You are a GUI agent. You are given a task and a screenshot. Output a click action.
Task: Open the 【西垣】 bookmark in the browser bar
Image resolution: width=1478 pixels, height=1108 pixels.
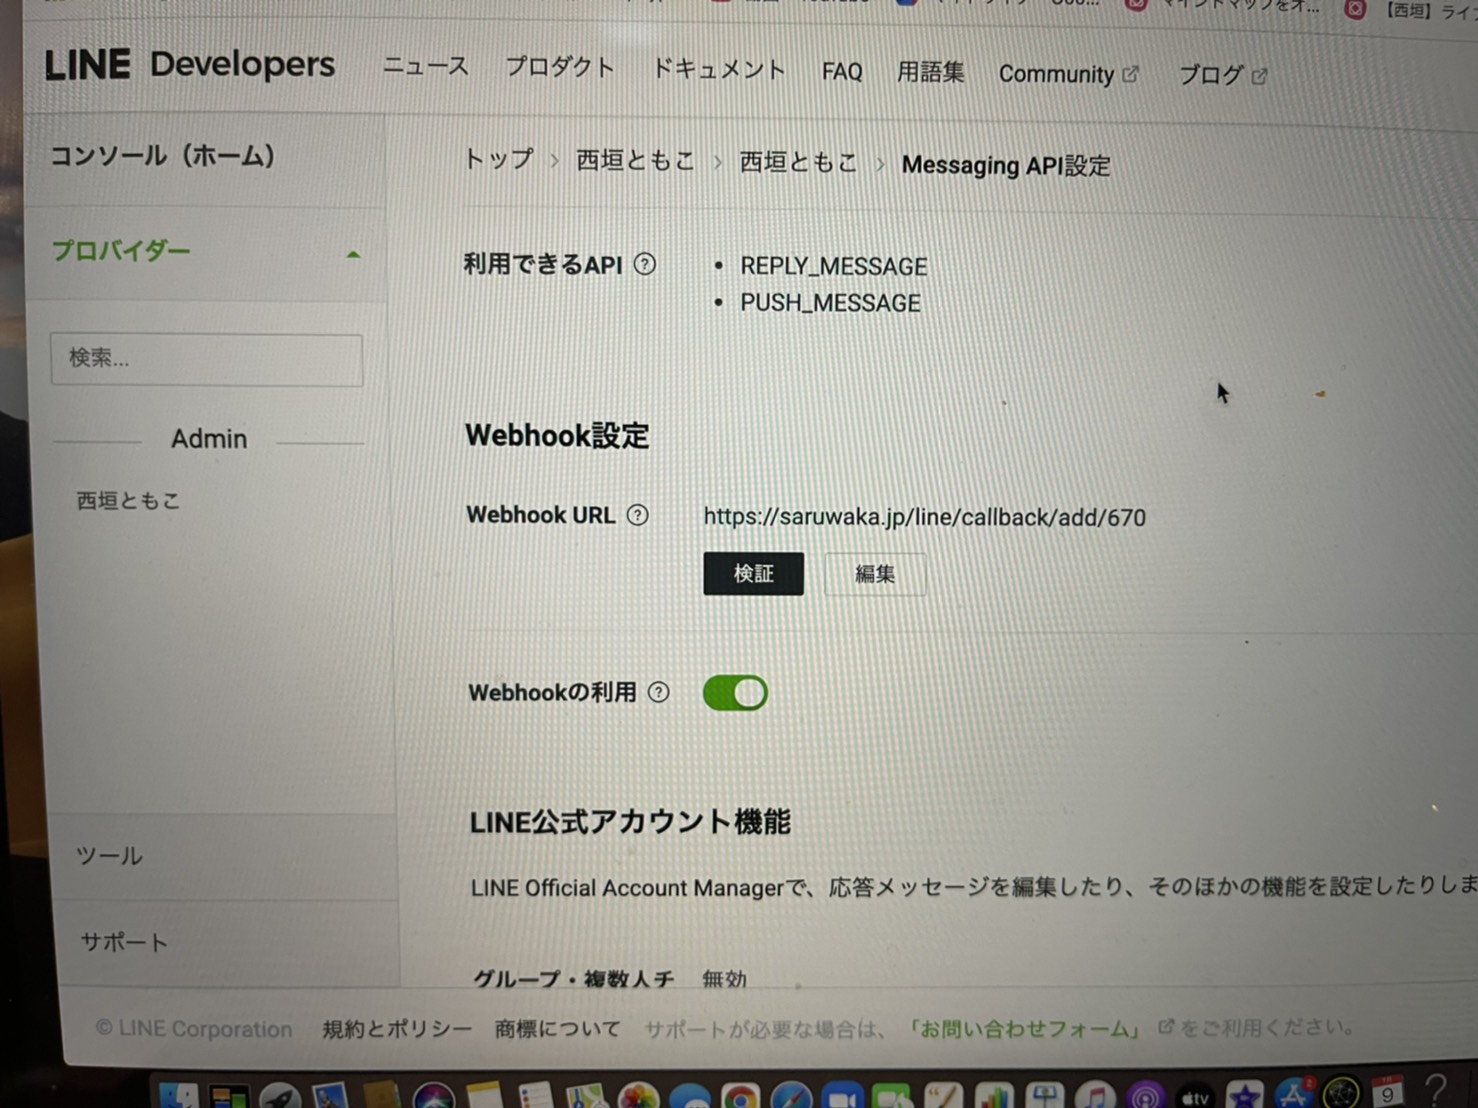tap(1412, 11)
